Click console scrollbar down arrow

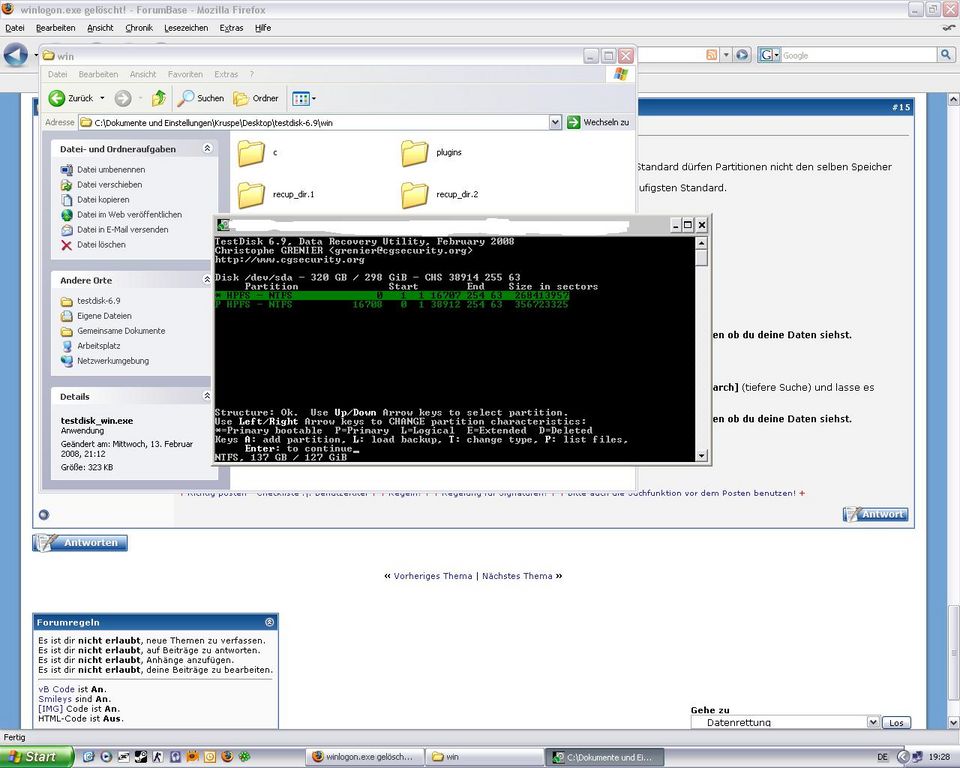click(x=702, y=455)
